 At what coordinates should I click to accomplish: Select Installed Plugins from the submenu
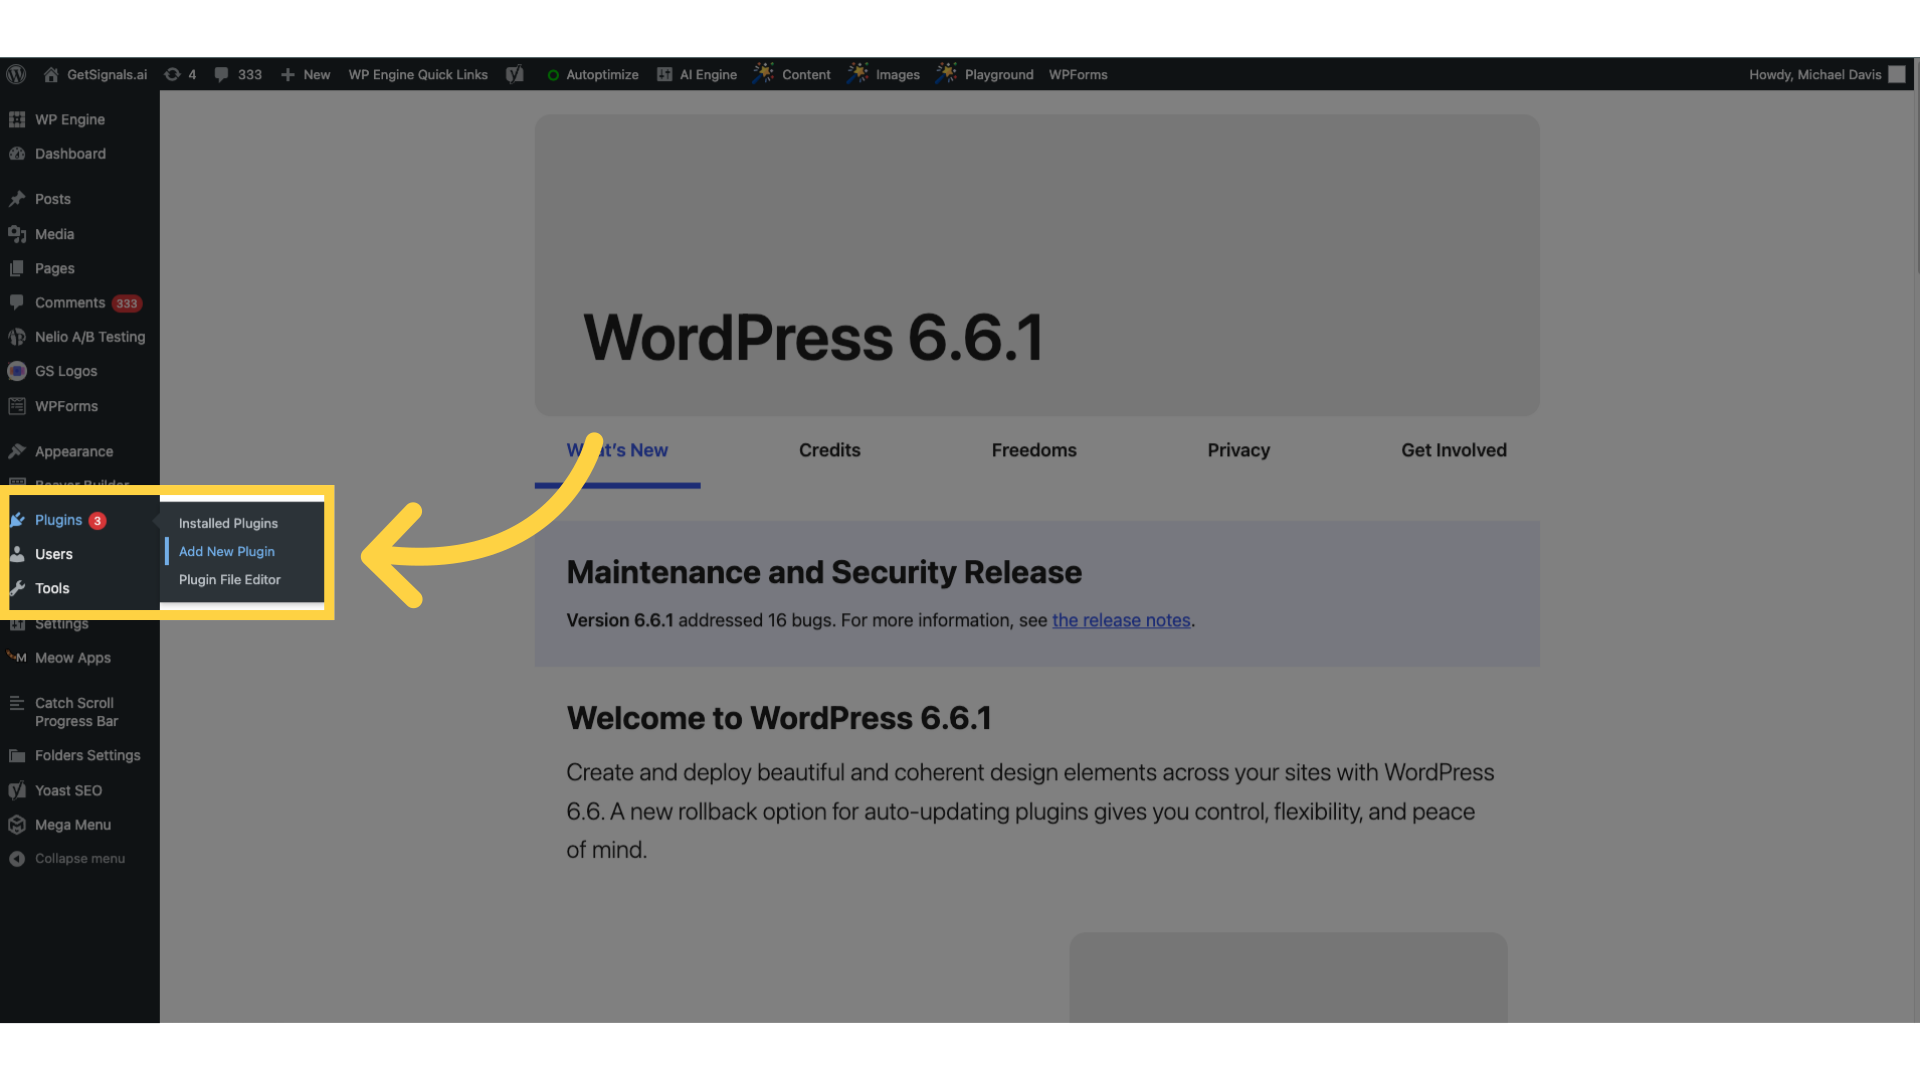[x=228, y=523]
